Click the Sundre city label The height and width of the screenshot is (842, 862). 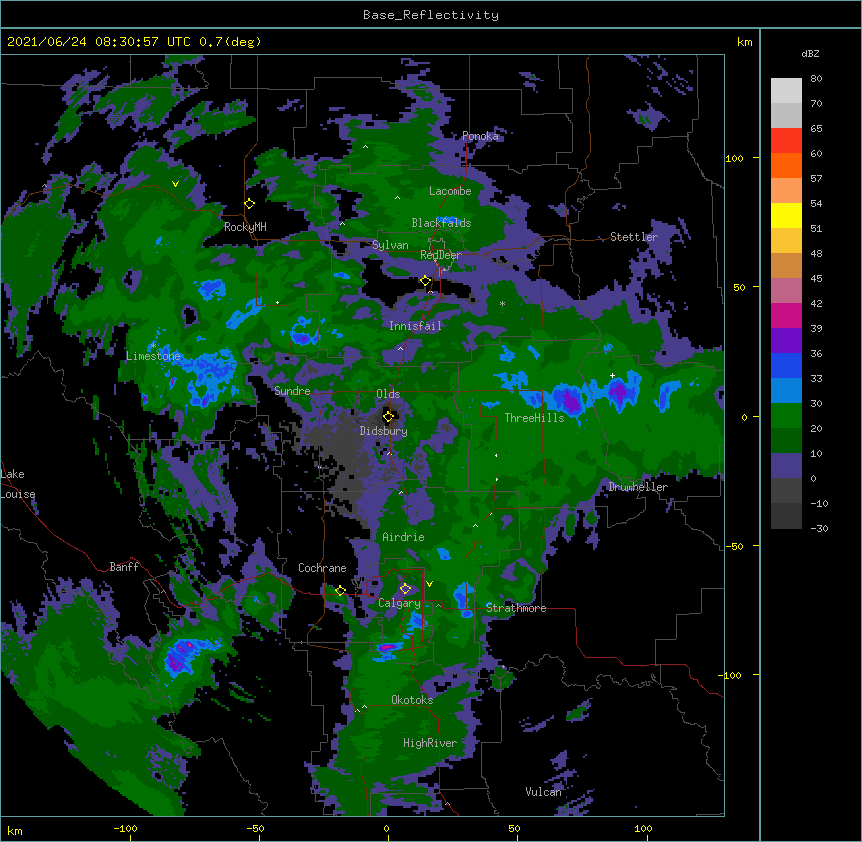coord(292,391)
